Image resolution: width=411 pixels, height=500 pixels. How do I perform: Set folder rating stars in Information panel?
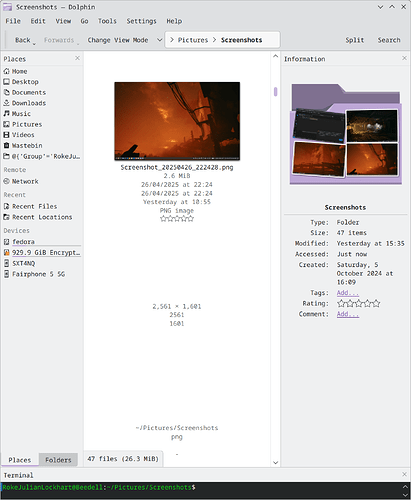358,303
